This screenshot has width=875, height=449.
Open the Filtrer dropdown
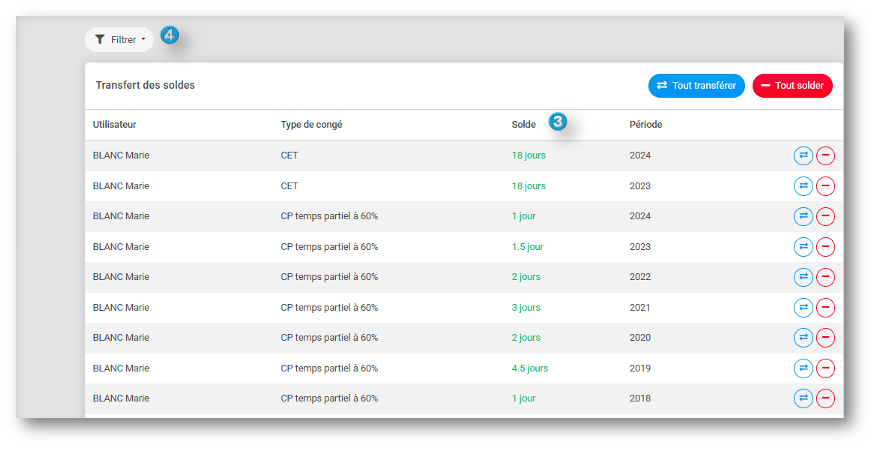(x=119, y=40)
